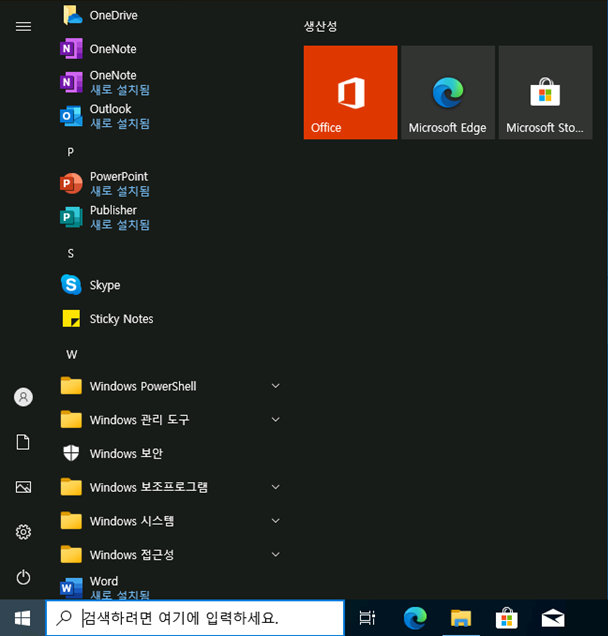This screenshot has height=636, width=608.
Task: Launch Publisher from the app list
Action: click(170, 217)
